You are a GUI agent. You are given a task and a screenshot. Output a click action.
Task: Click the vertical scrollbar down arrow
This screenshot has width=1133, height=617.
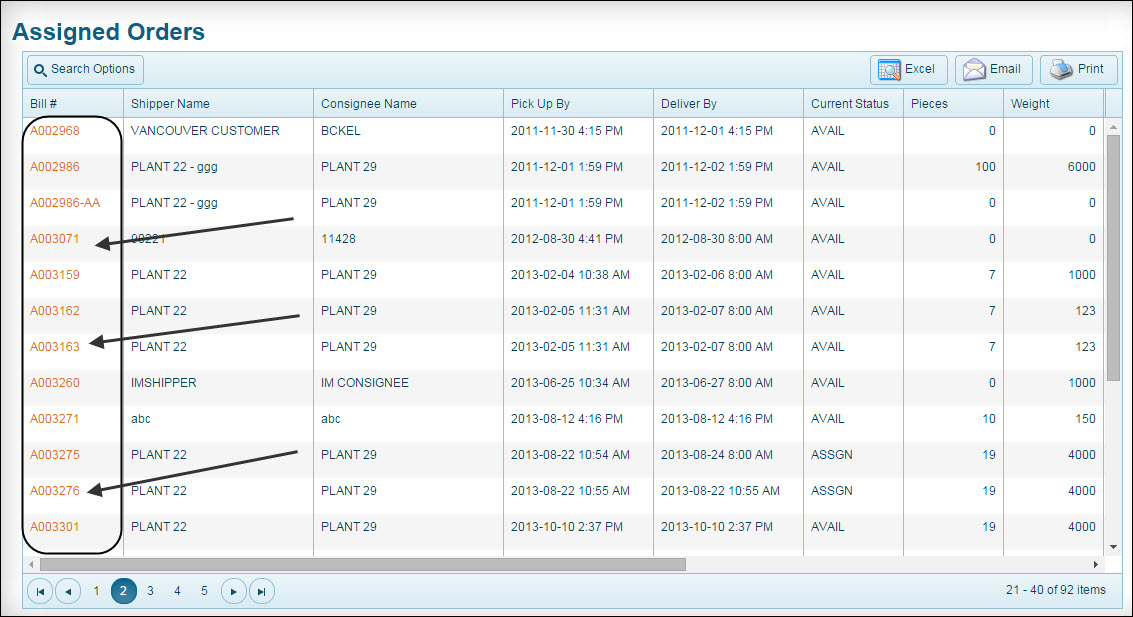coord(1113,547)
